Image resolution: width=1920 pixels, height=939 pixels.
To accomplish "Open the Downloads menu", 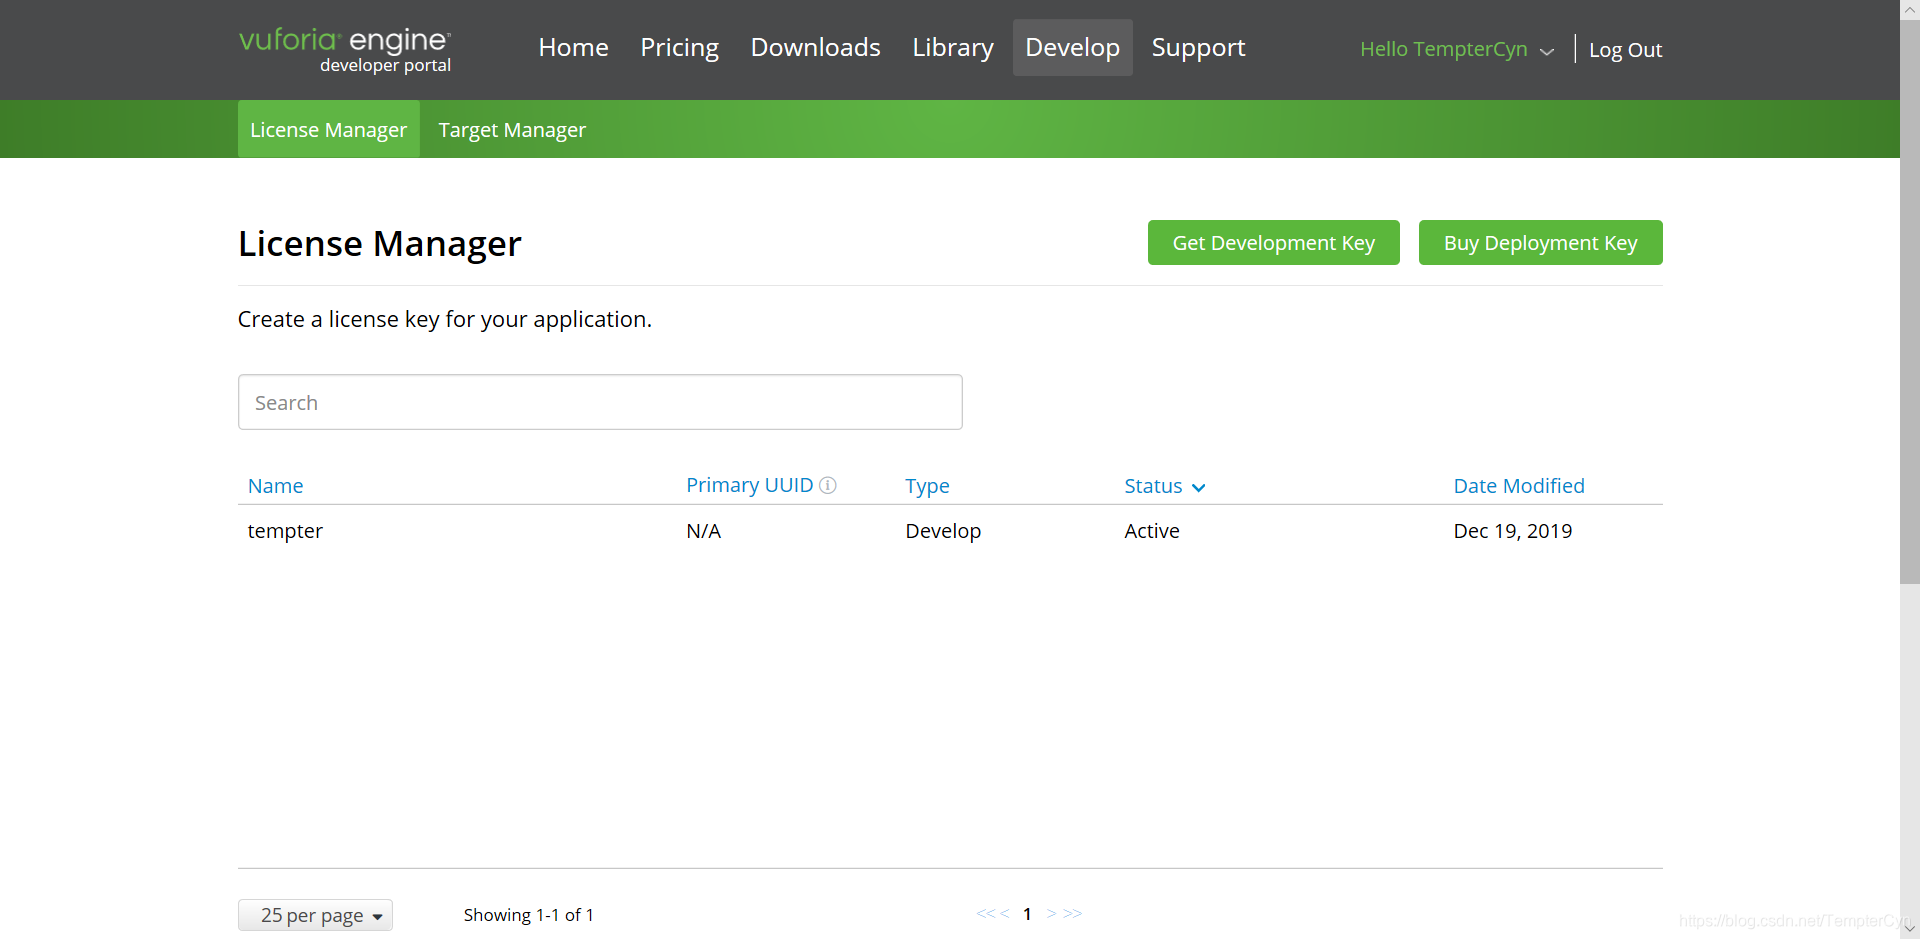I will coord(815,47).
